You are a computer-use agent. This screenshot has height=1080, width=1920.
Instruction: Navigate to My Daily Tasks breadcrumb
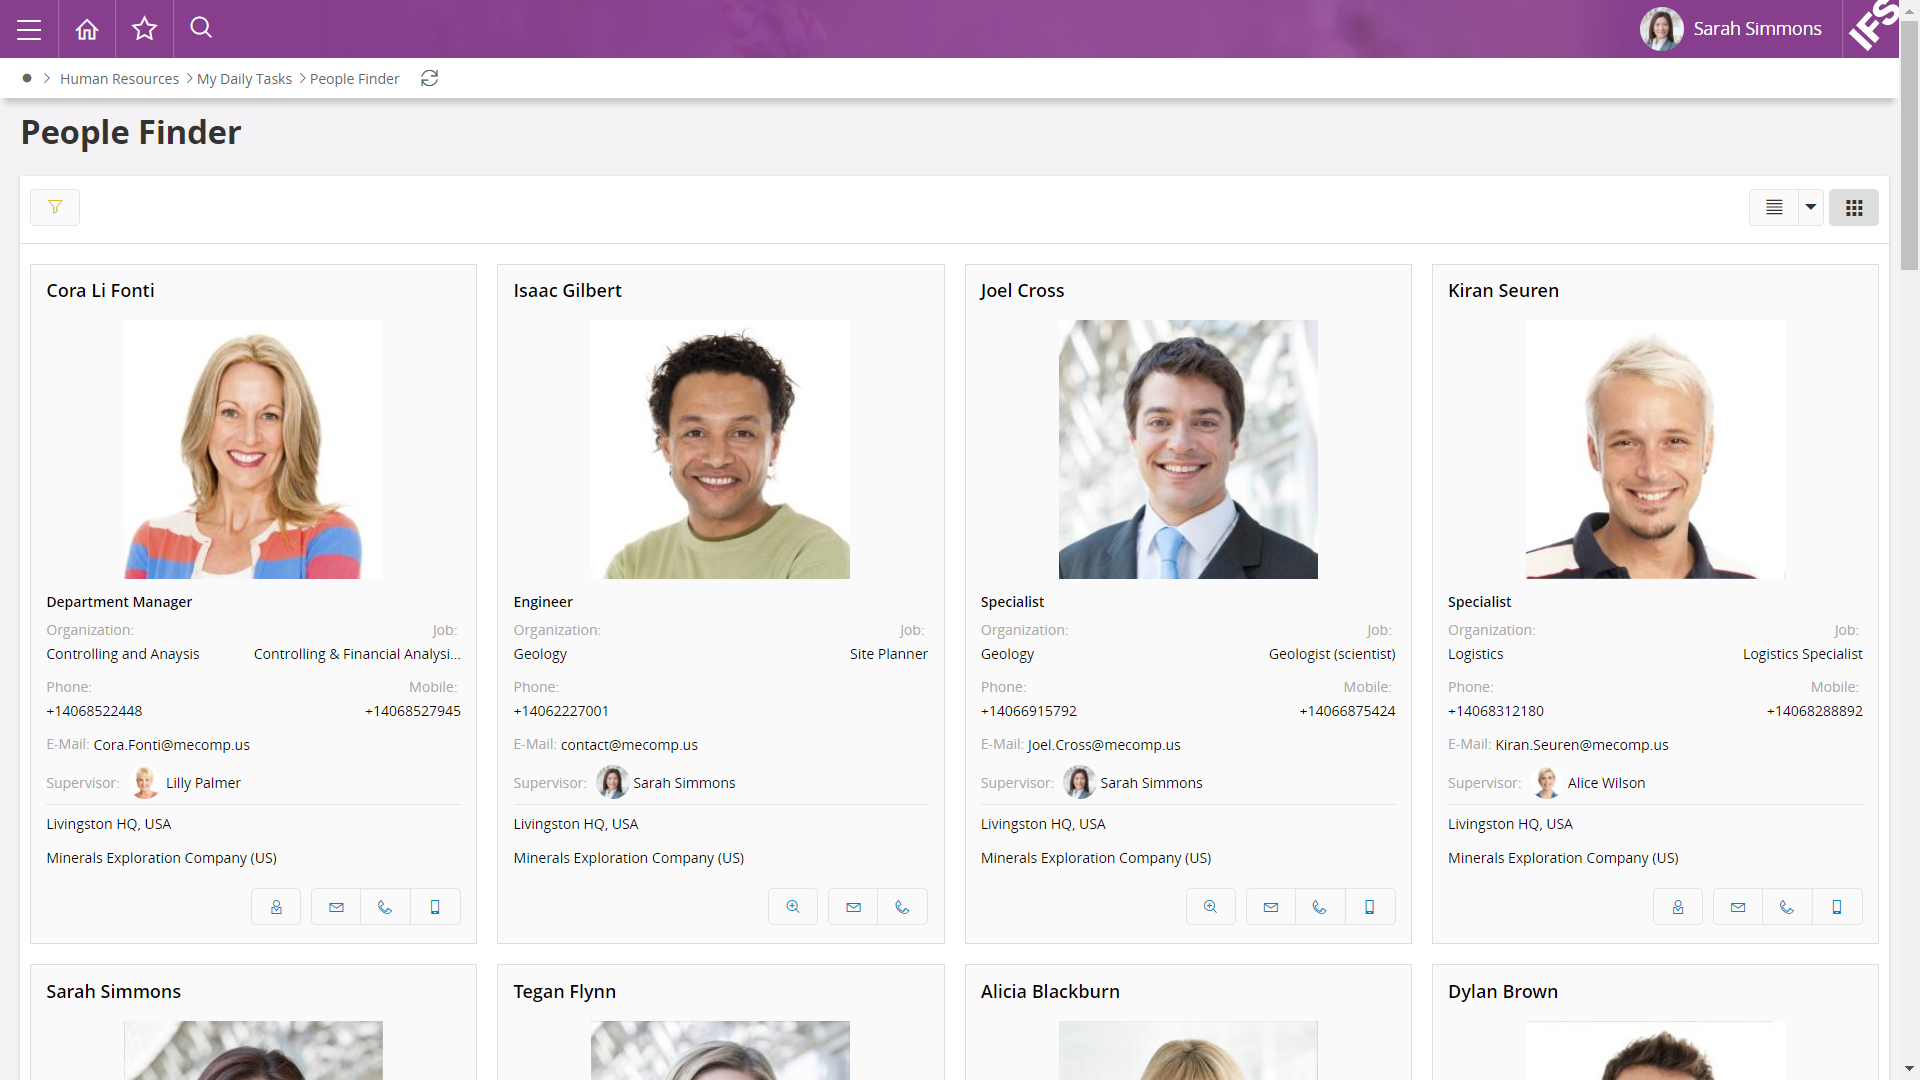click(244, 79)
